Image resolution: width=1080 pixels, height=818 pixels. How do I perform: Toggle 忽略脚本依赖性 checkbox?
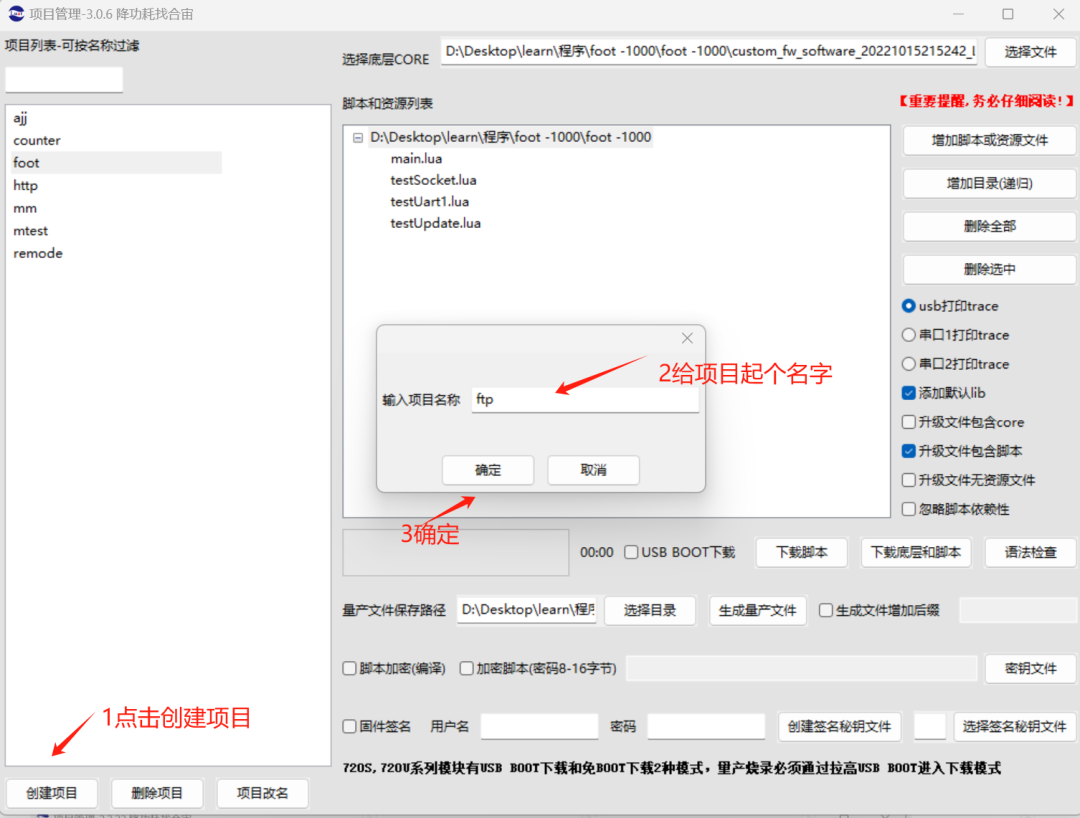[x=908, y=510]
